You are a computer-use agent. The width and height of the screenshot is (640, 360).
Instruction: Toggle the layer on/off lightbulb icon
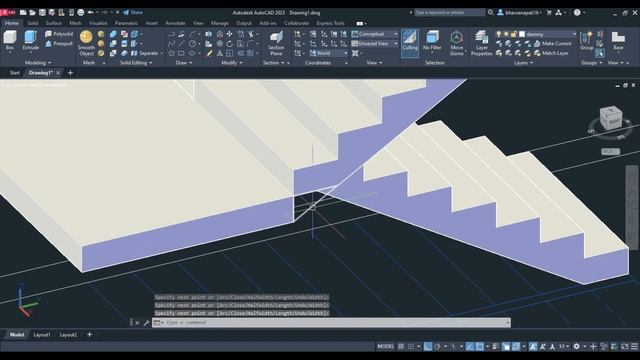click(498, 34)
